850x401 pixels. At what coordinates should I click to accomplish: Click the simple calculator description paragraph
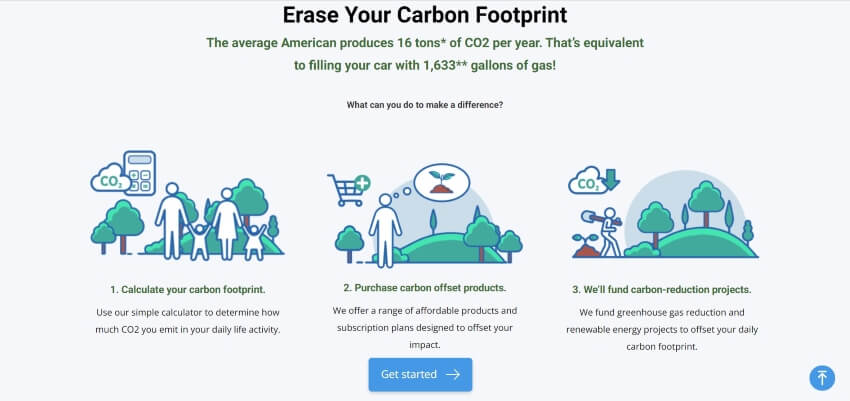pos(188,321)
